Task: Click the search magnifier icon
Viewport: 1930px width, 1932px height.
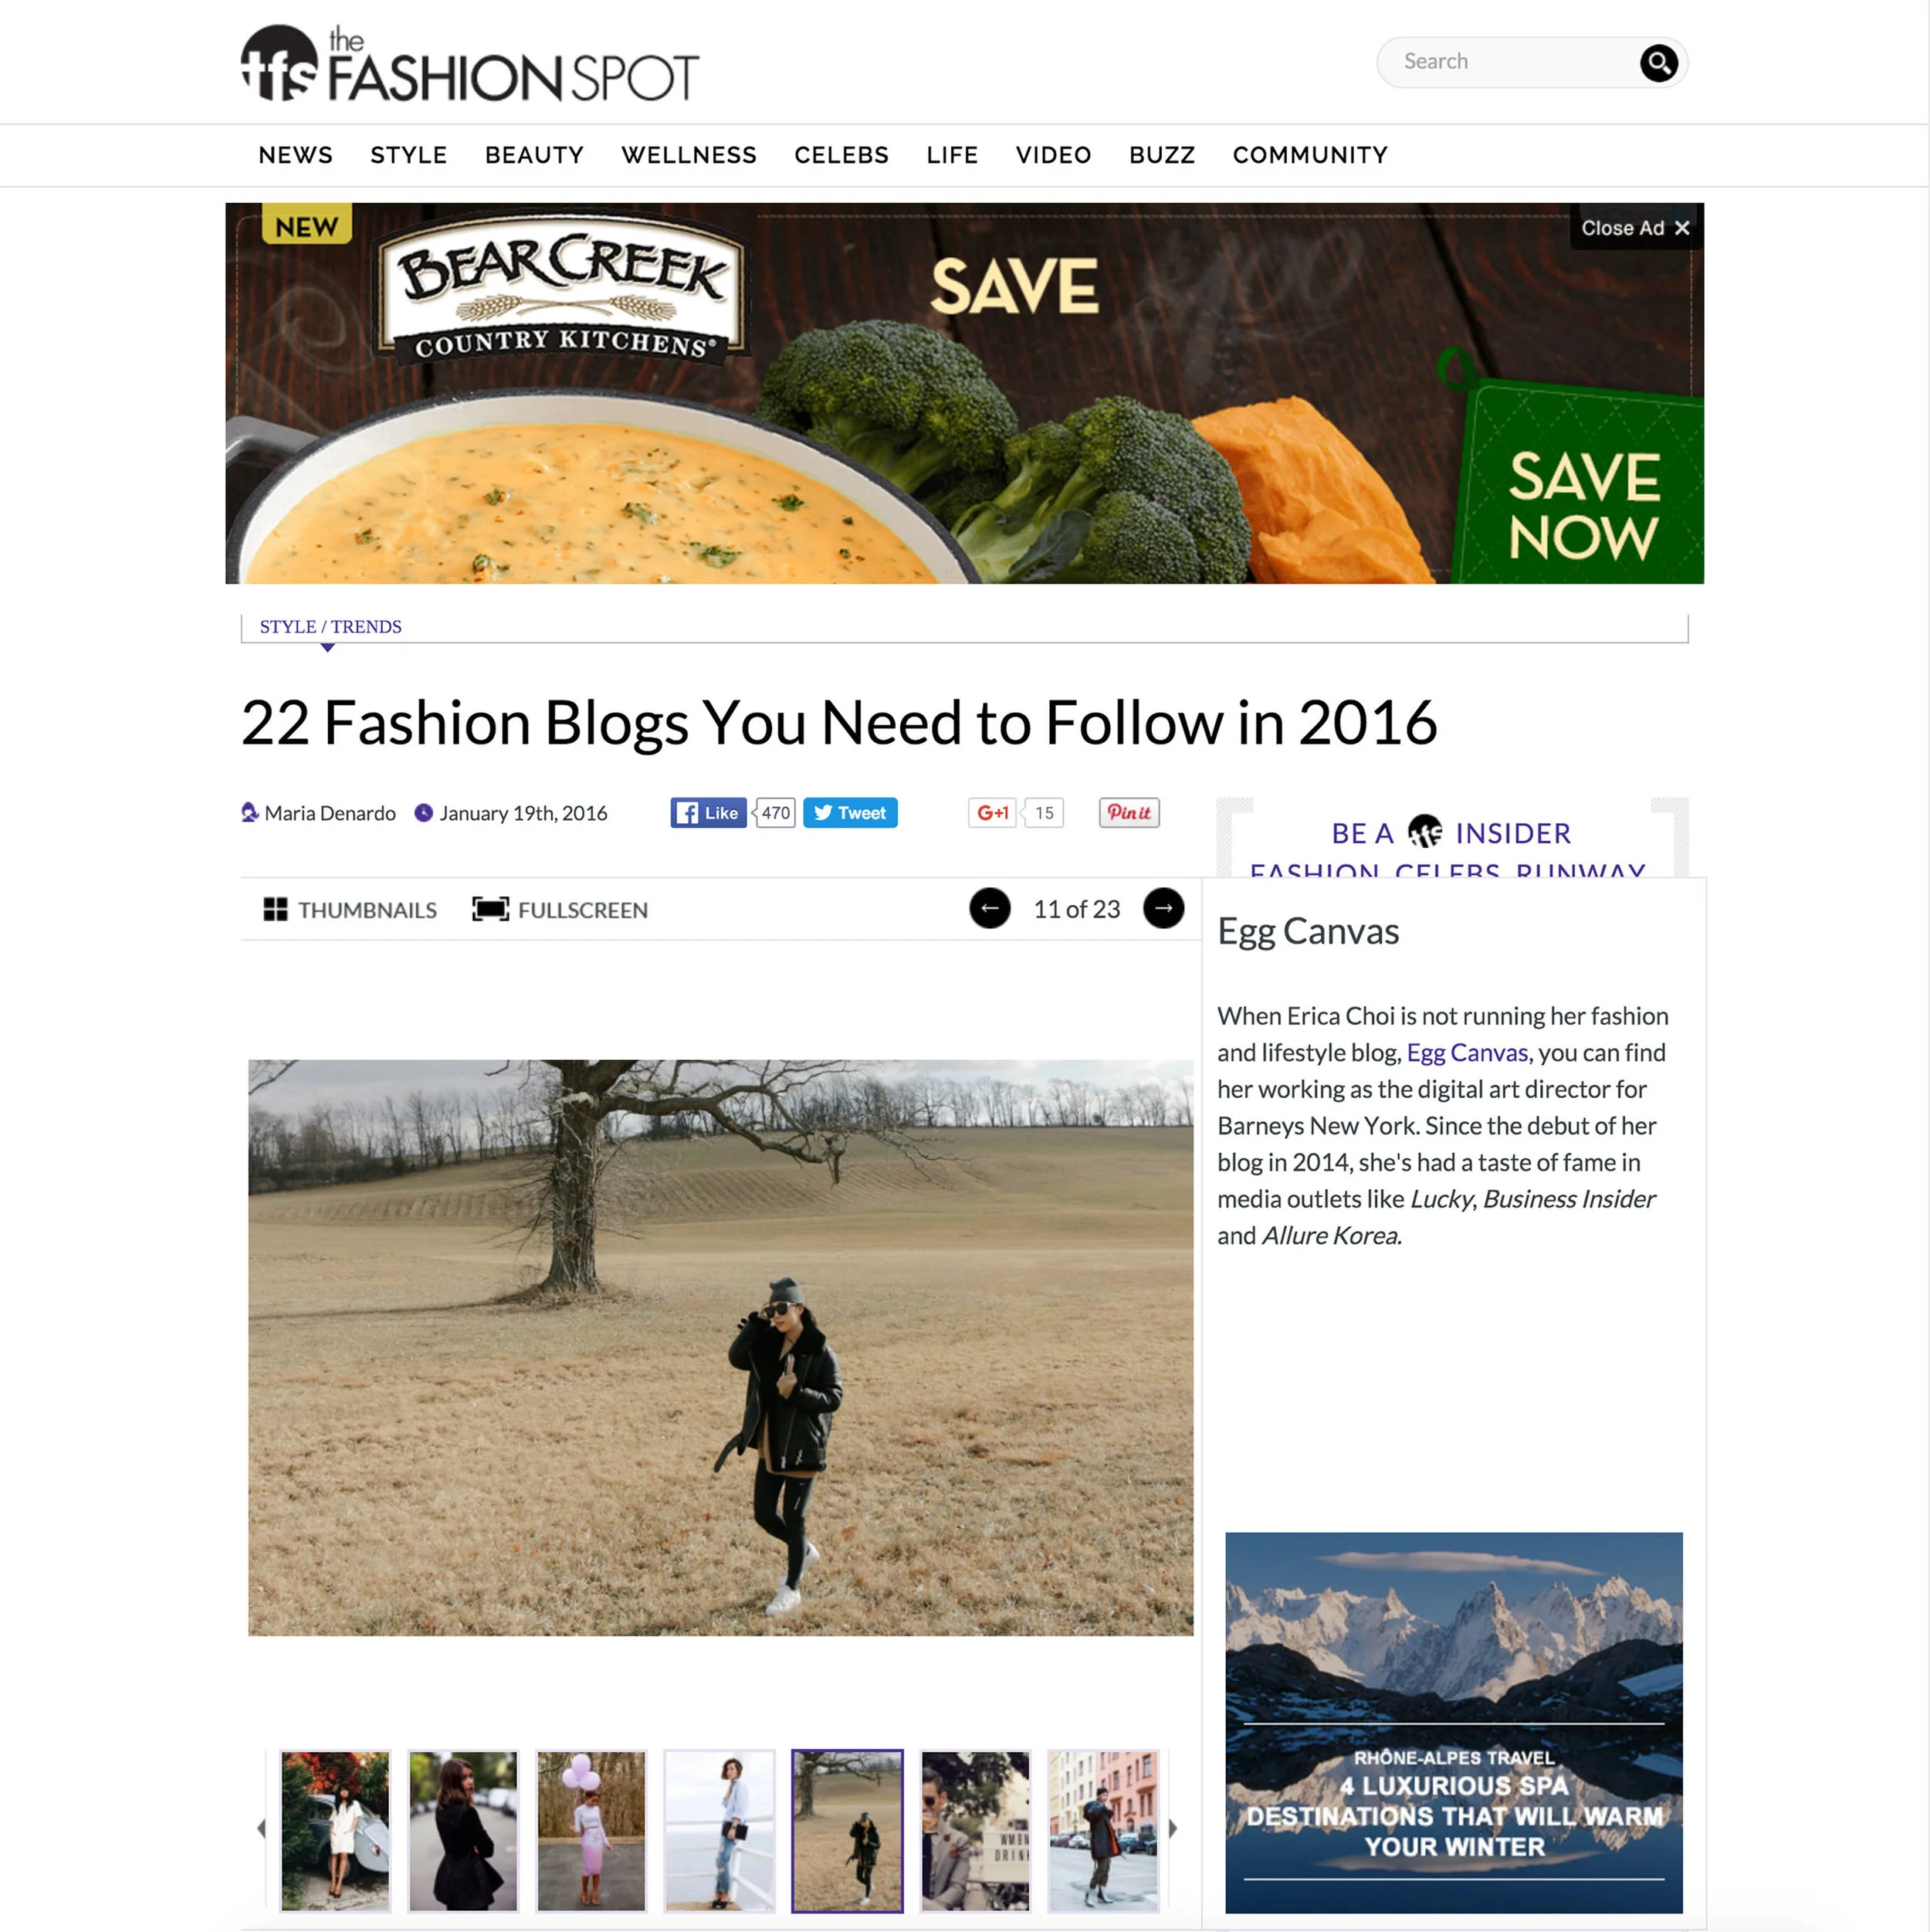Action: coord(1658,63)
